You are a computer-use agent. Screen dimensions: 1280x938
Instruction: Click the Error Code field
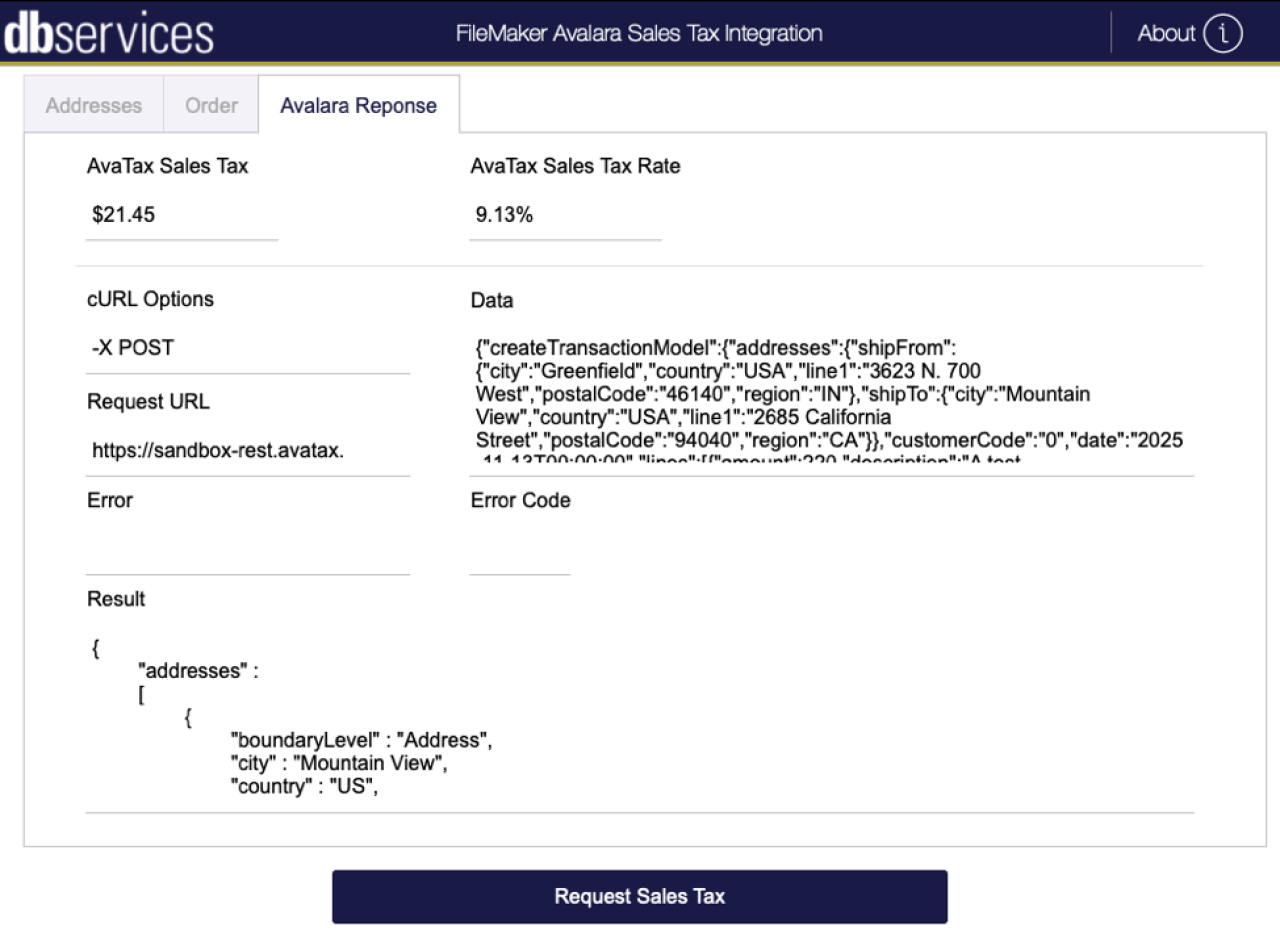point(520,550)
